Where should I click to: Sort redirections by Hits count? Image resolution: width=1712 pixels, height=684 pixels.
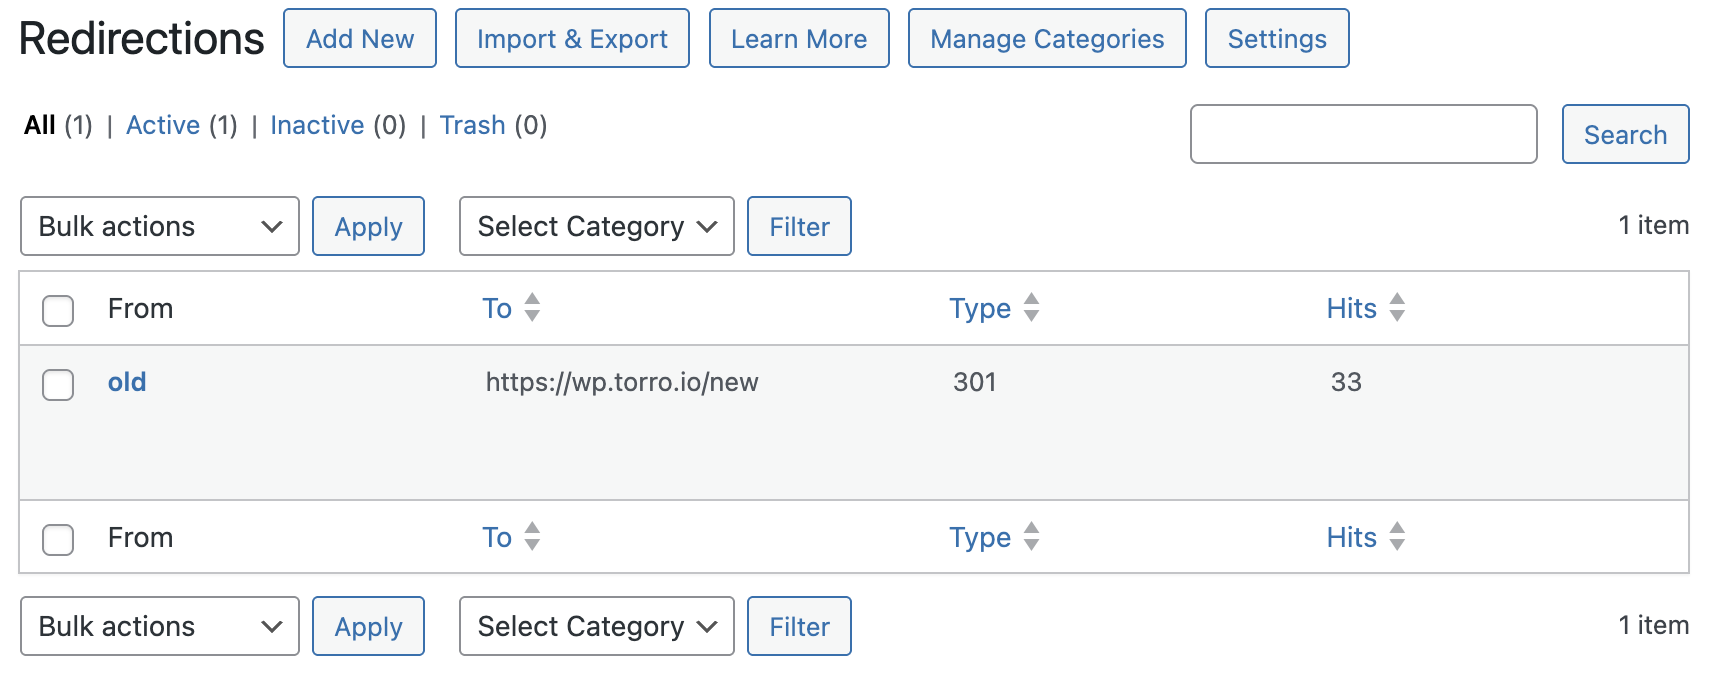pos(1365,308)
